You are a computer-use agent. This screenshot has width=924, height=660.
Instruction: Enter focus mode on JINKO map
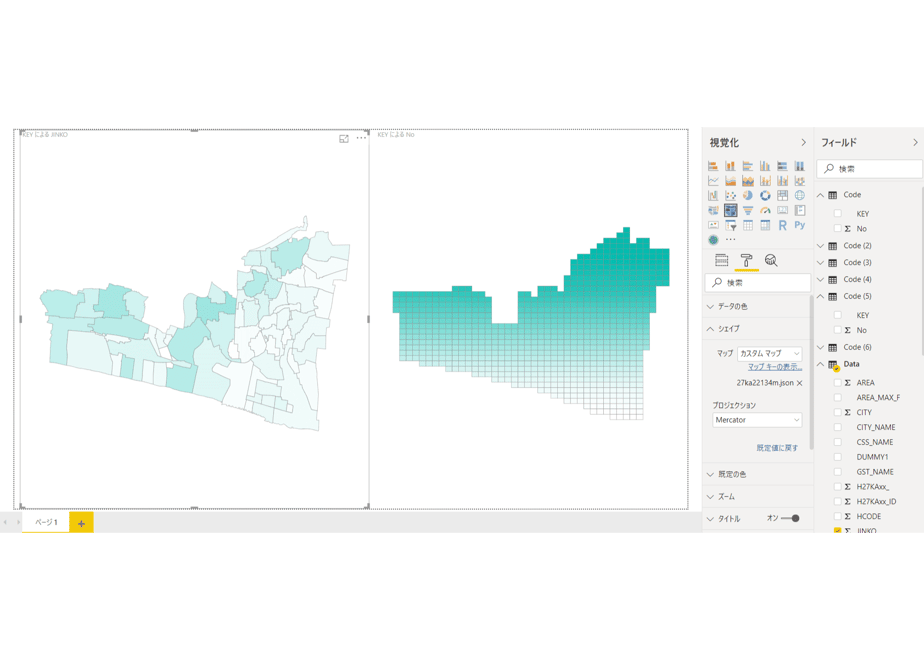click(344, 138)
